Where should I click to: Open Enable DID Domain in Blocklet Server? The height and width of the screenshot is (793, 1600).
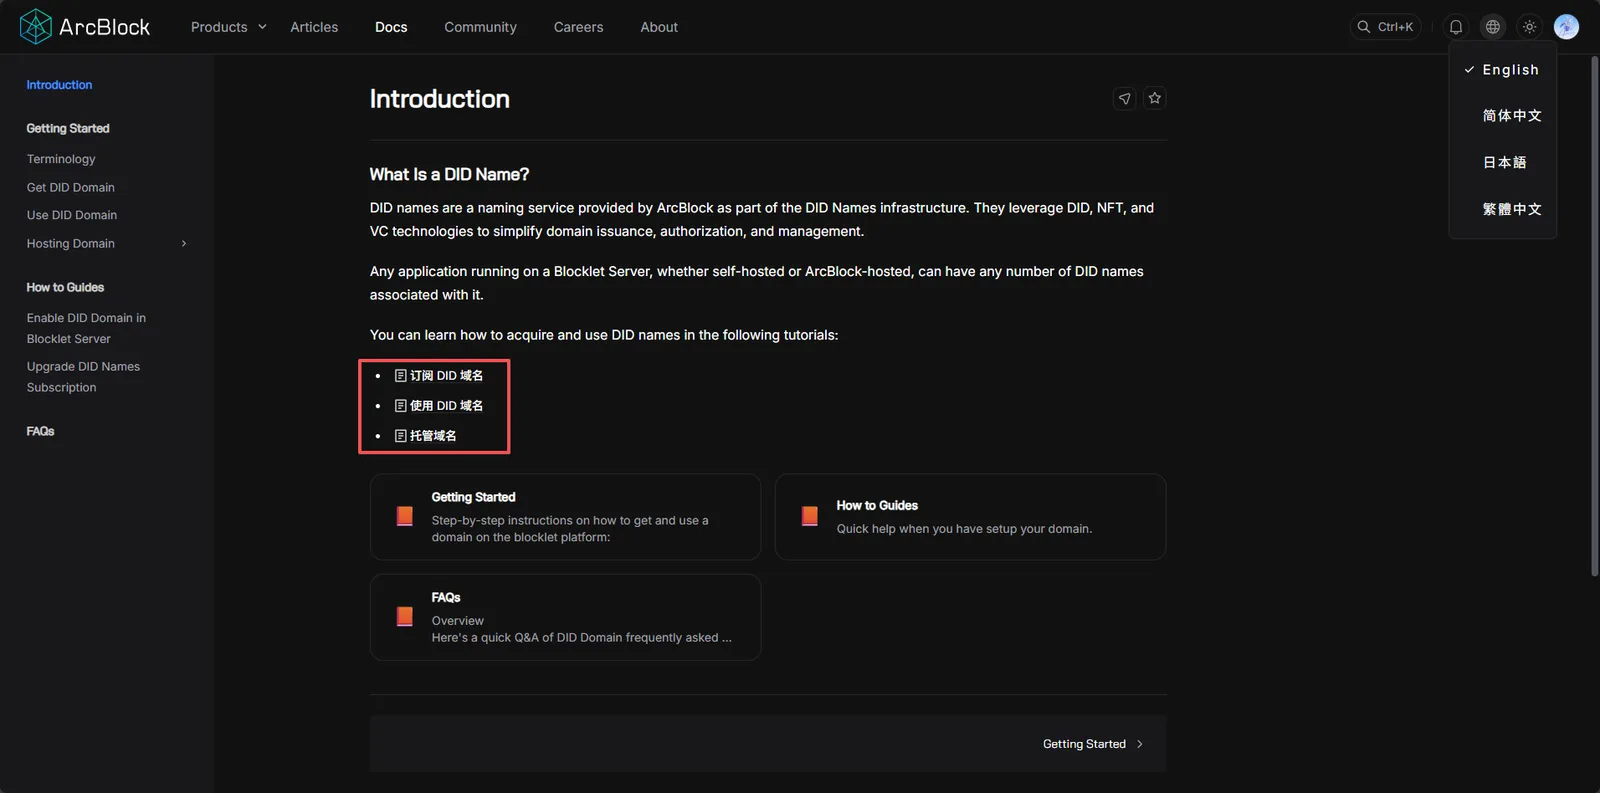(86, 328)
